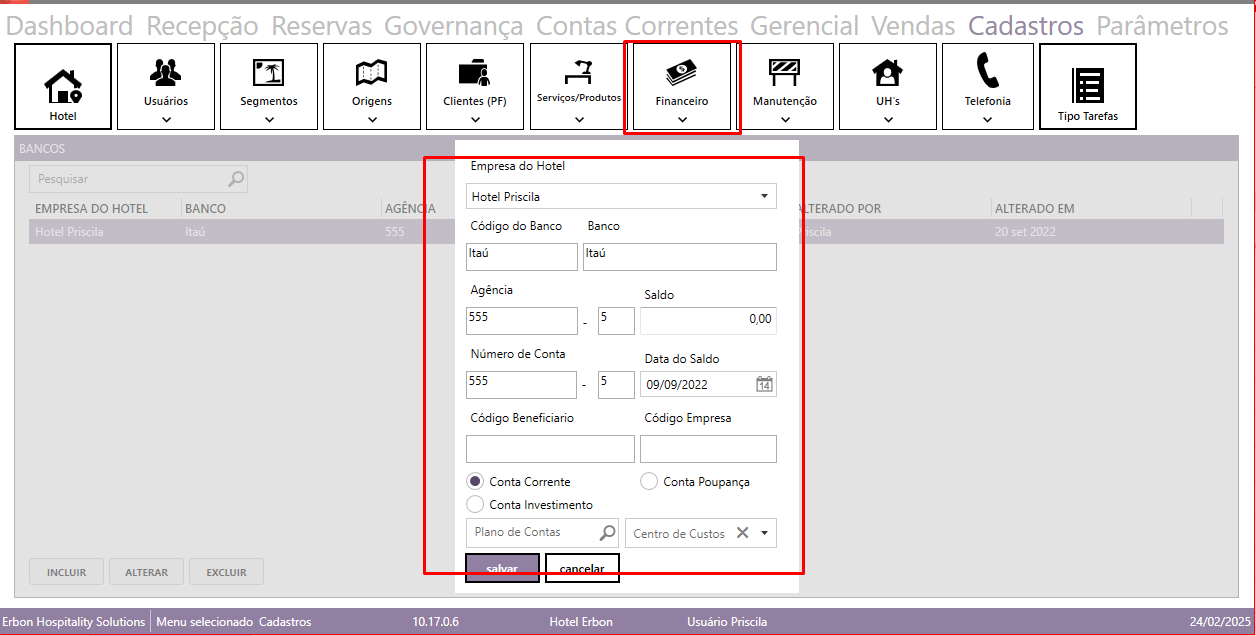This screenshot has height=636, width=1256.
Task: Open the Origens map icon
Action: (x=372, y=72)
